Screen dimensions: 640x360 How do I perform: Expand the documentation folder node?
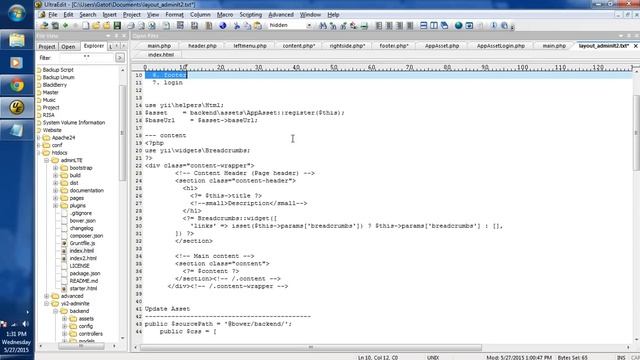tap(56, 191)
